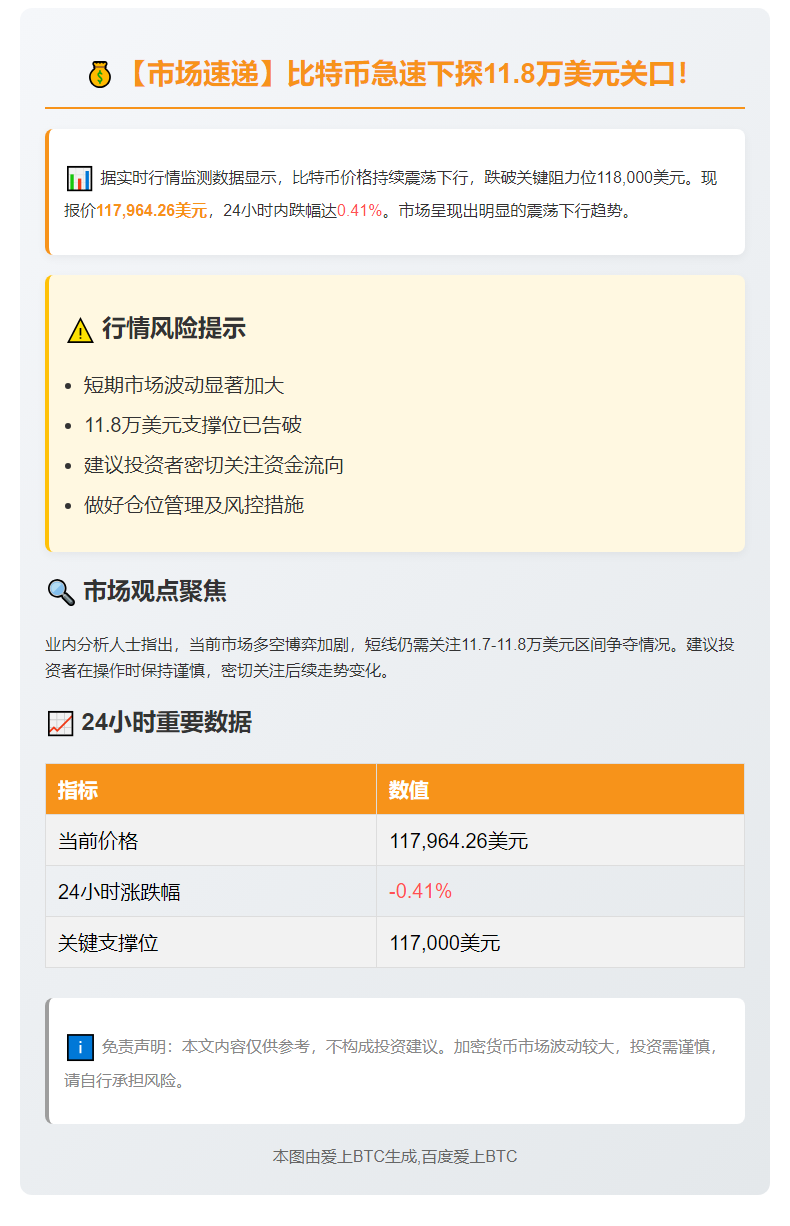Click the orange price 117,964.26美元 text

point(151,211)
